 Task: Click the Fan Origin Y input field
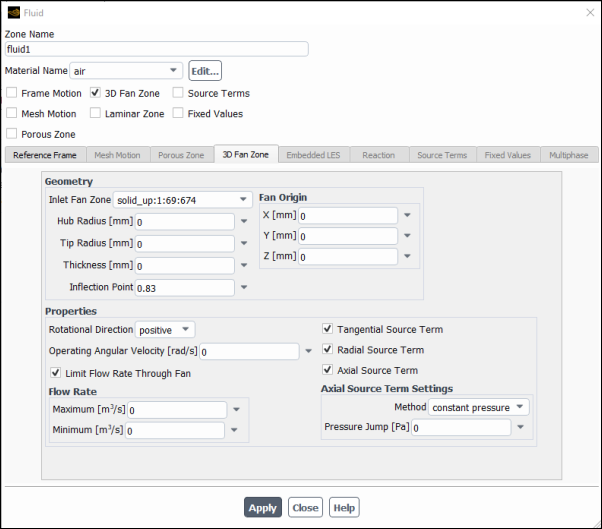pyautogui.click(x=348, y=236)
